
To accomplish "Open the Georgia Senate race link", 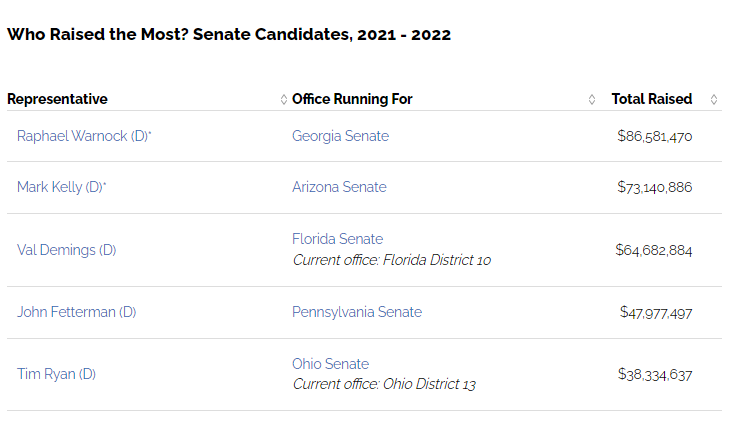I will point(340,136).
